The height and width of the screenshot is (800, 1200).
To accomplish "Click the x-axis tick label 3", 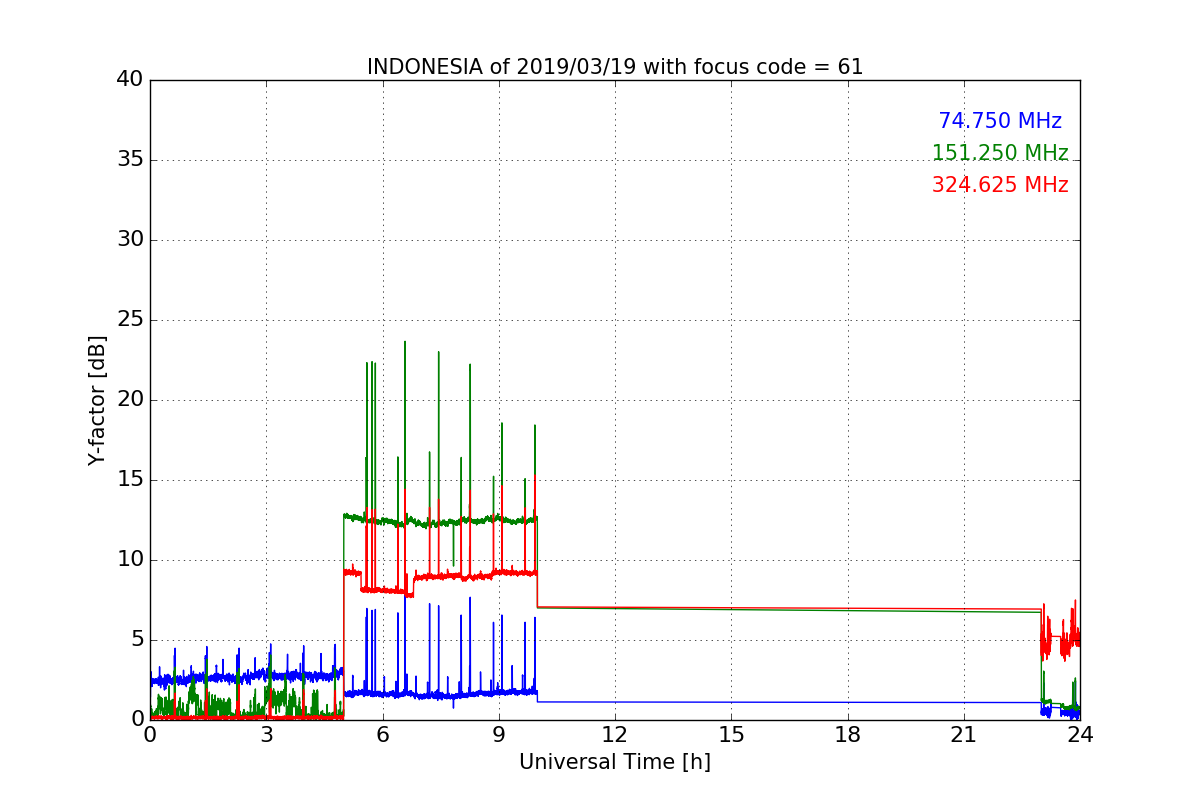I will [266, 735].
